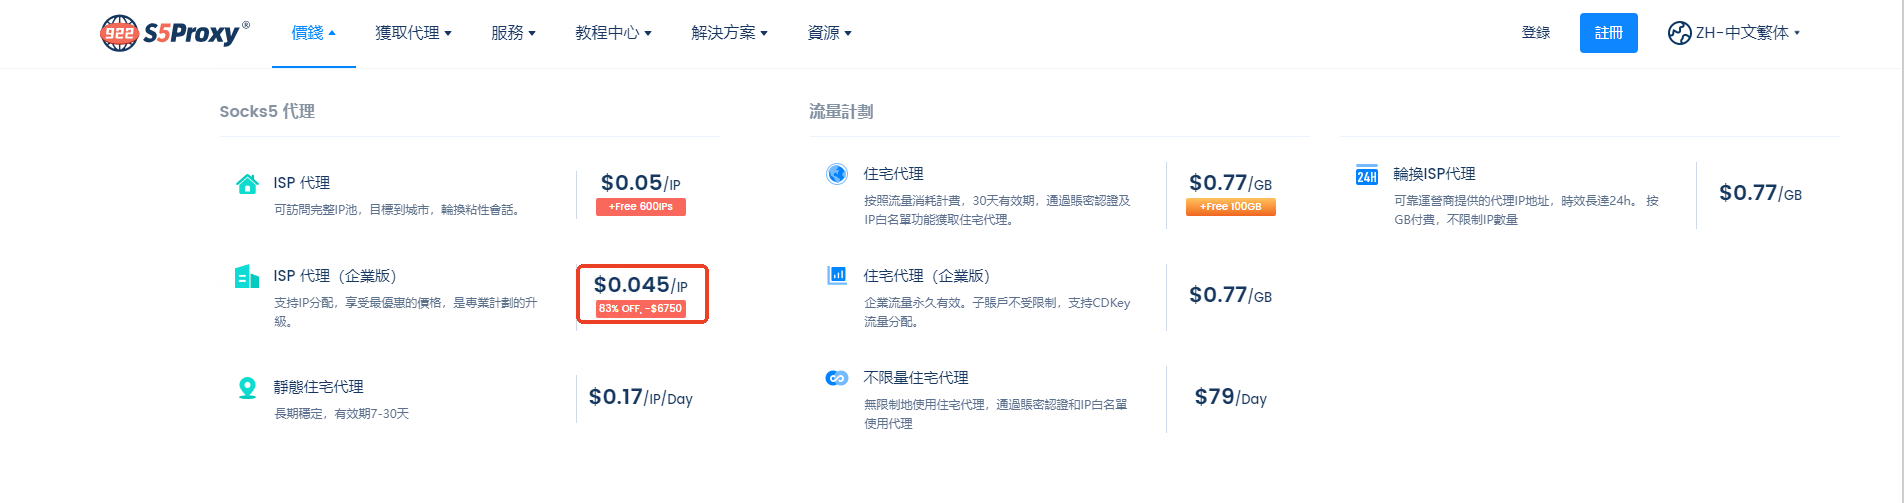Click the 登錄 login link
The height and width of the screenshot is (503, 1904).
[x=1536, y=33]
